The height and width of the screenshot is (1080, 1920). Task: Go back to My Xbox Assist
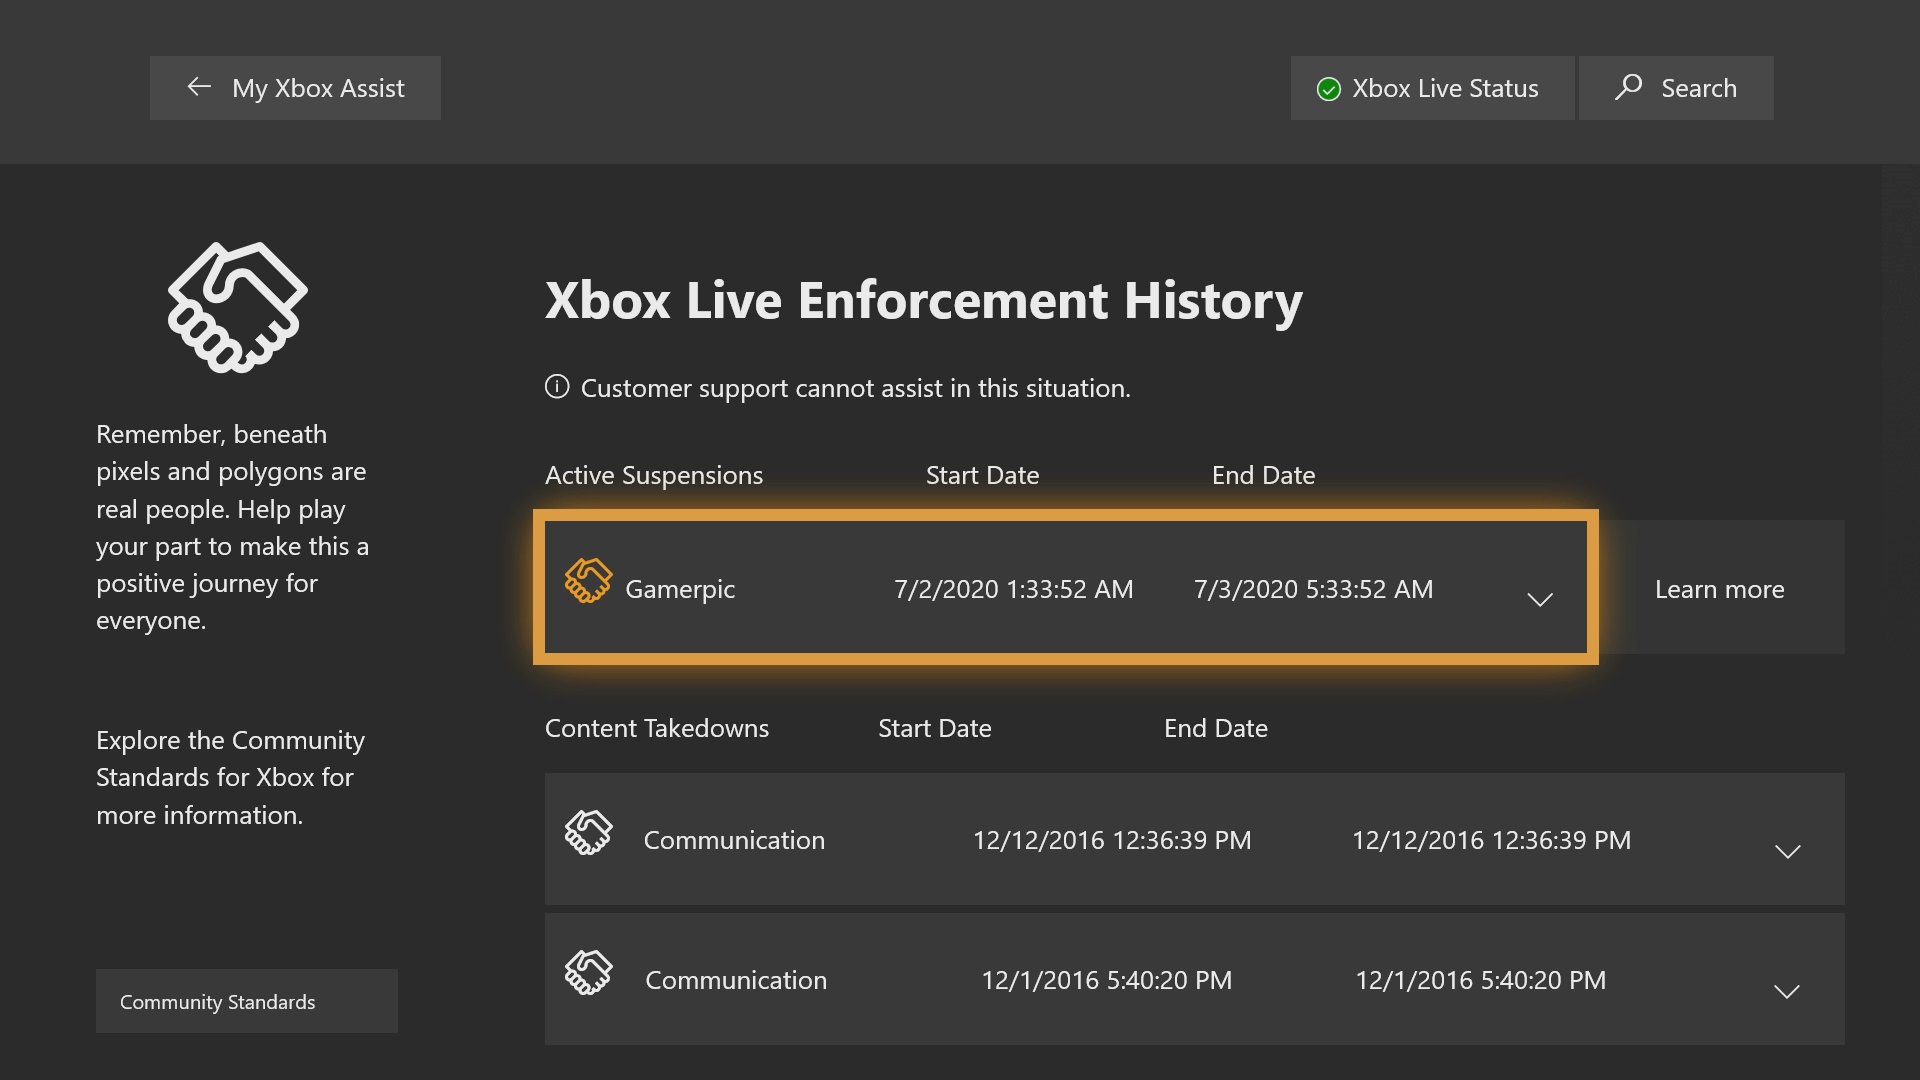pos(295,88)
